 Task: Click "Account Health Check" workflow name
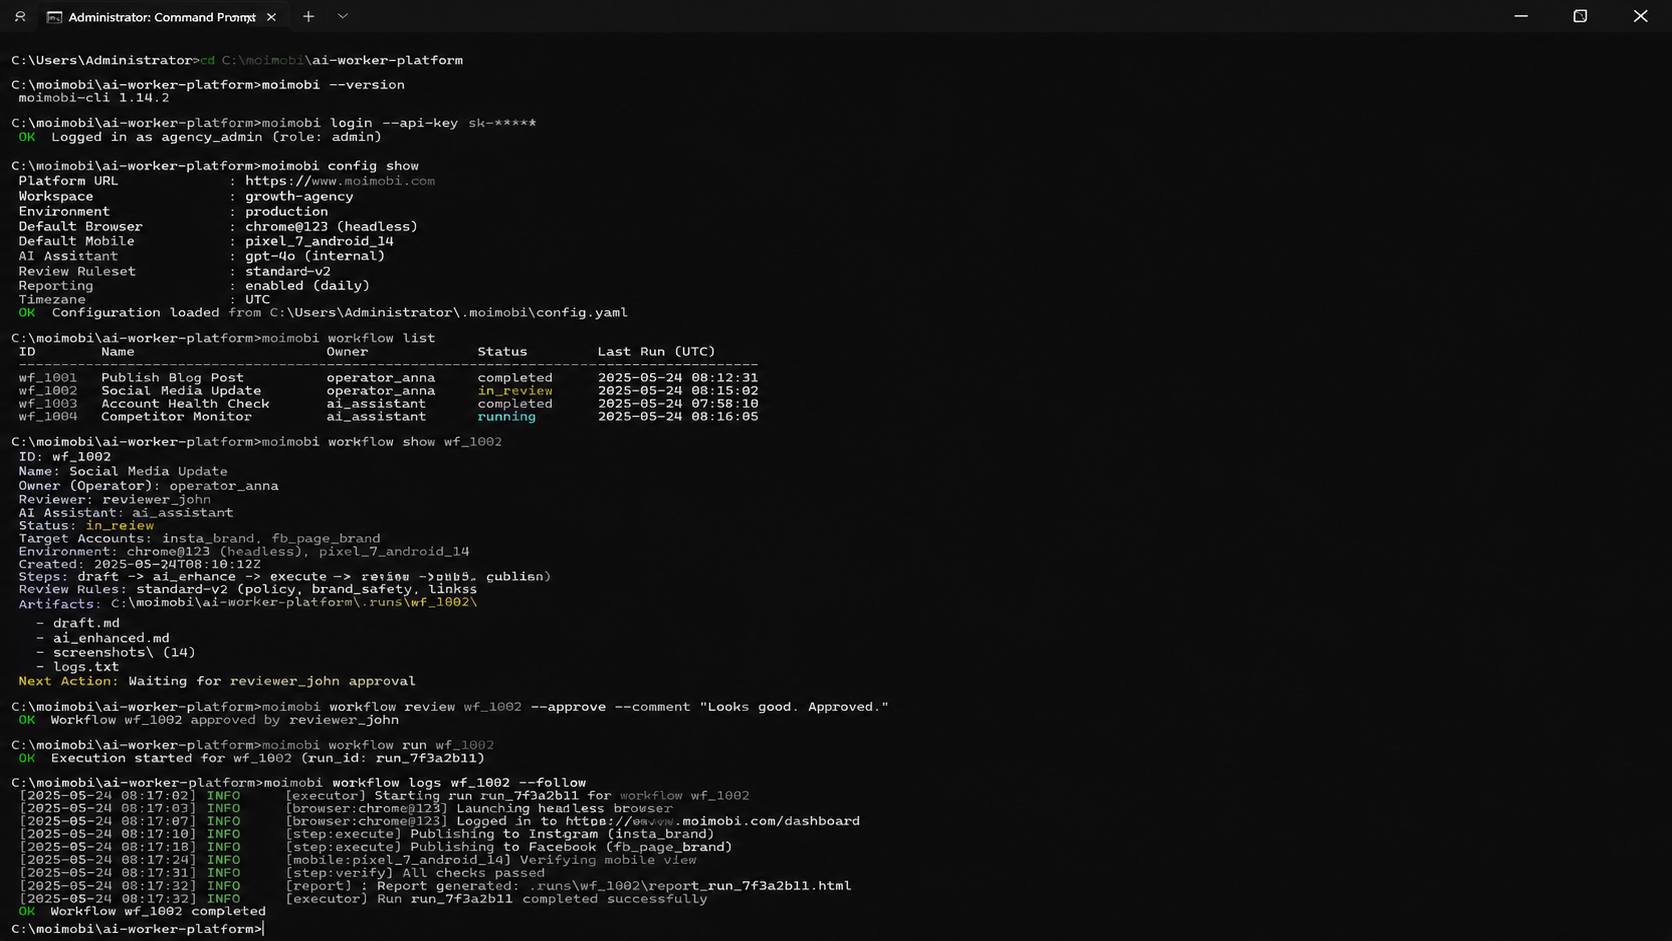click(185, 404)
